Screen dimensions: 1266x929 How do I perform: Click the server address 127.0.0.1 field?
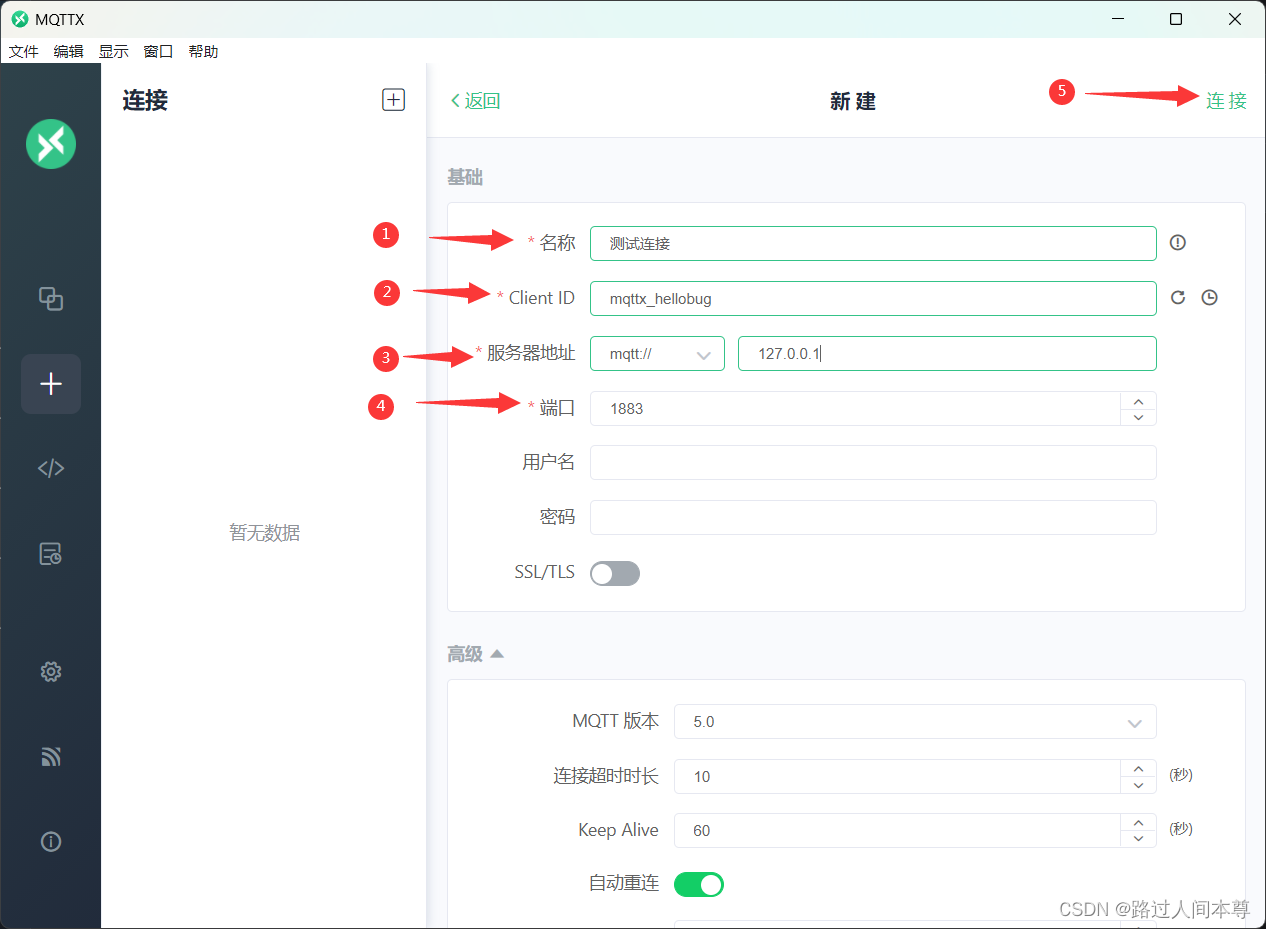point(947,354)
